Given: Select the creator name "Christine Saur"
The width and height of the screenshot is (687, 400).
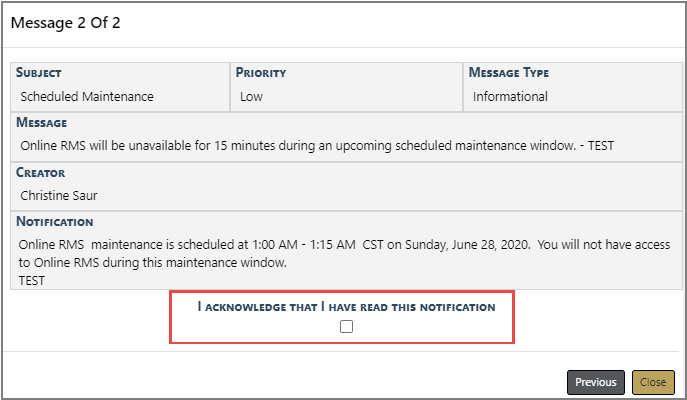Looking at the screenshot, I should 62,195.
